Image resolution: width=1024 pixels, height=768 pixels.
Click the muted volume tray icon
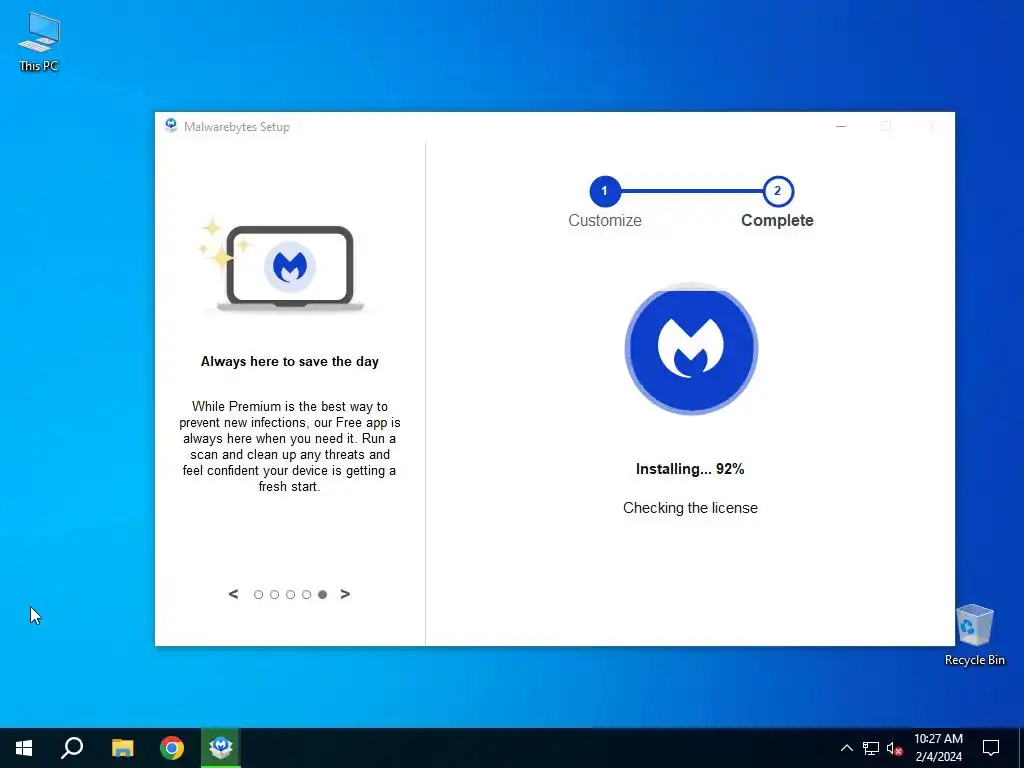tap(895, 748)
